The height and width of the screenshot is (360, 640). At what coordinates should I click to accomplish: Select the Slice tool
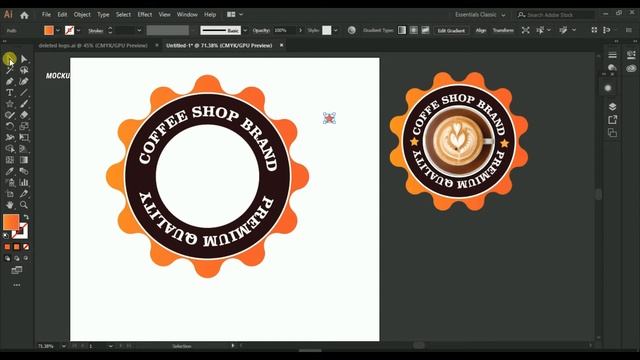(x=24, y=193)
